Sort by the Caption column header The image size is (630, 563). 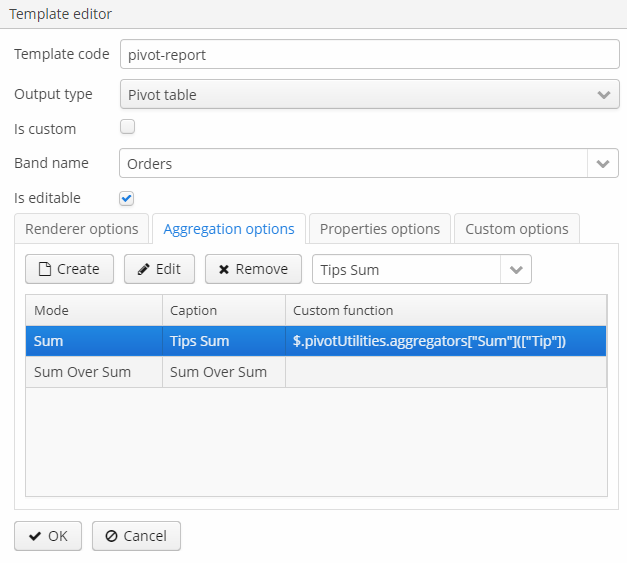[x=224, y=310]
